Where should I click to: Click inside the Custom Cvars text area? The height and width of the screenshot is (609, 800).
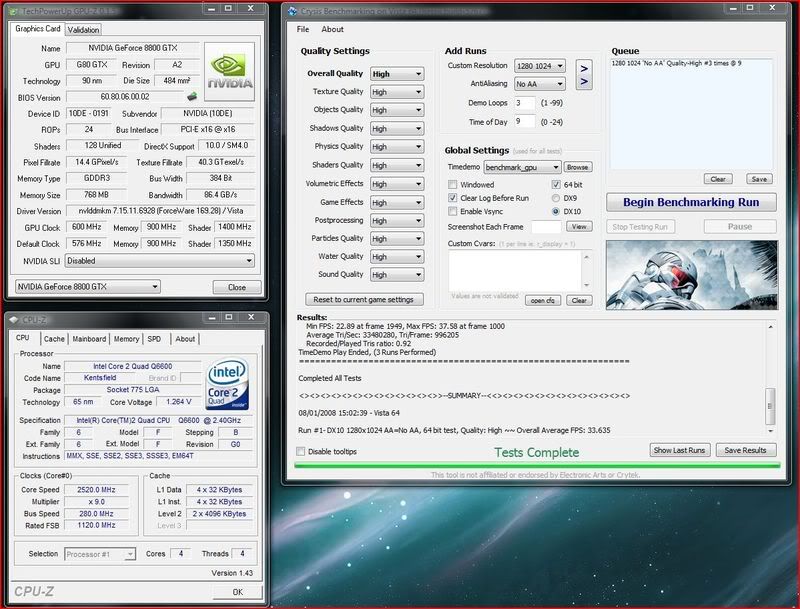pos(515,271)
